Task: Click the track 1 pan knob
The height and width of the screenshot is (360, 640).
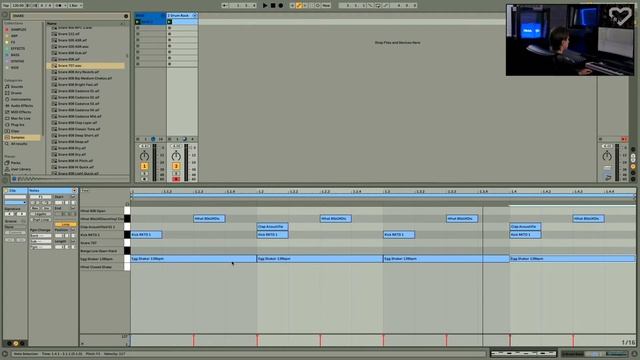Action: (x=144, y=156)
